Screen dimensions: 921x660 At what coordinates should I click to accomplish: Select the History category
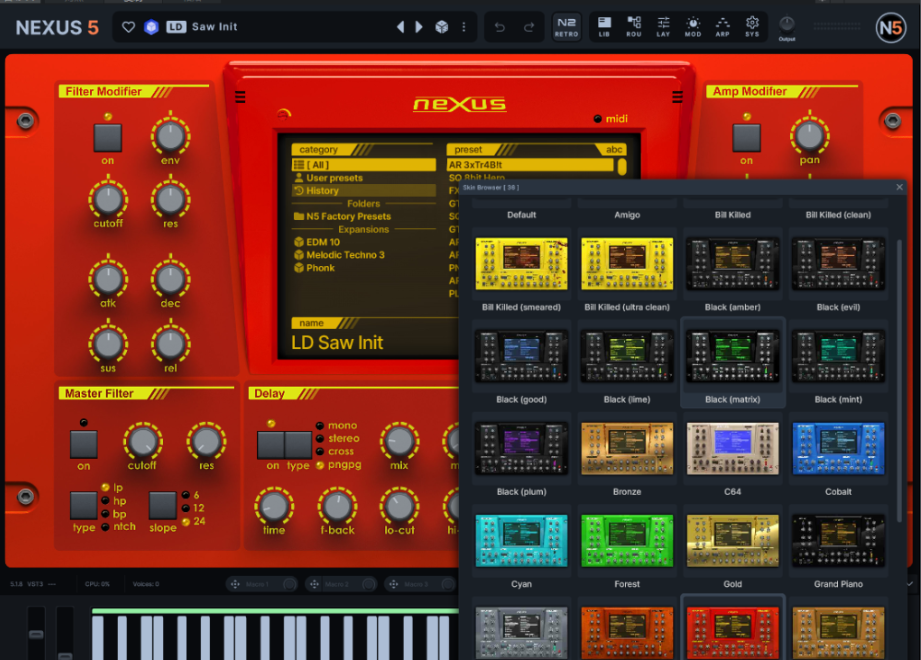322,191
